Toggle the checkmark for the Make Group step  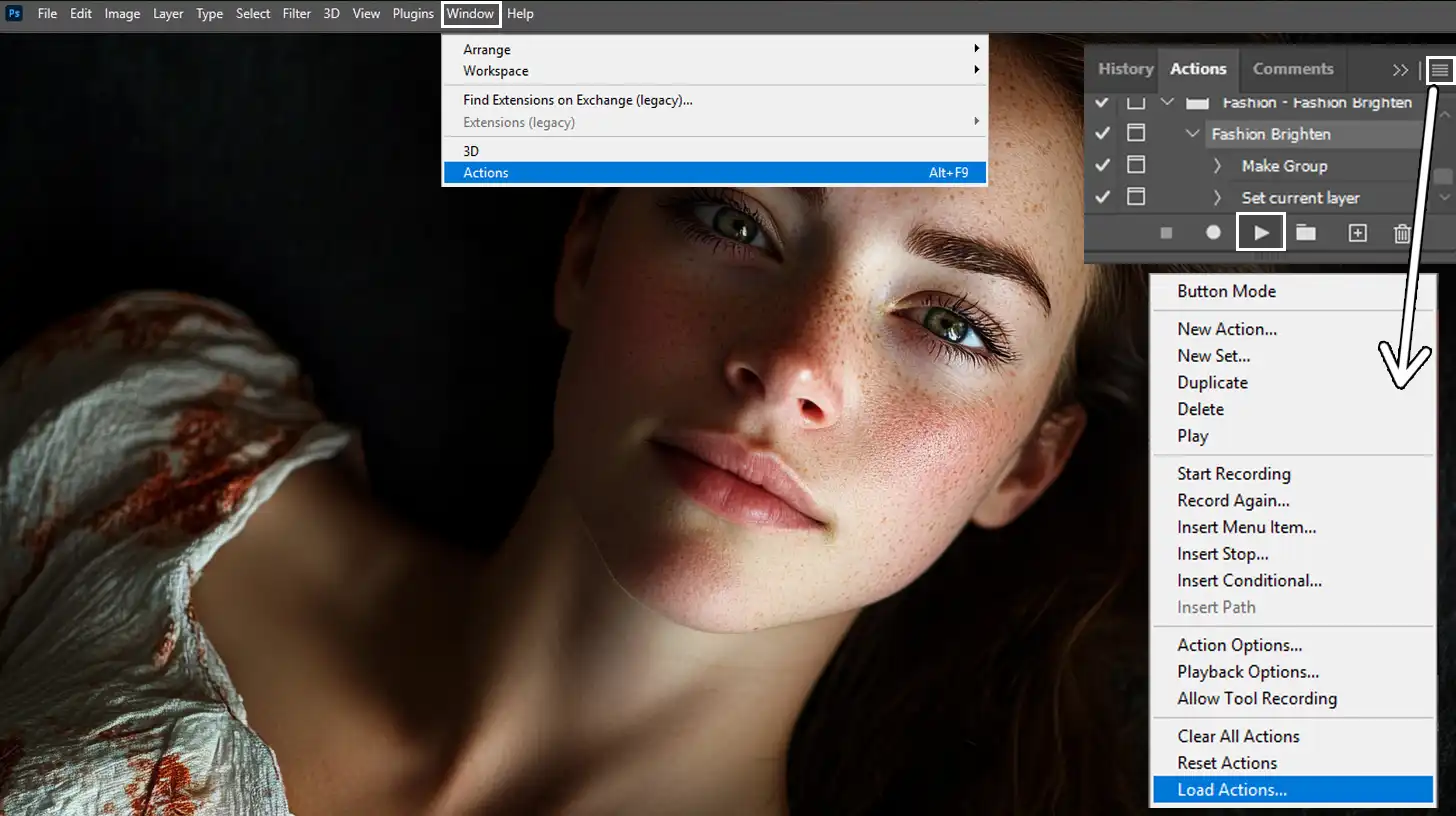(1102, 165)
